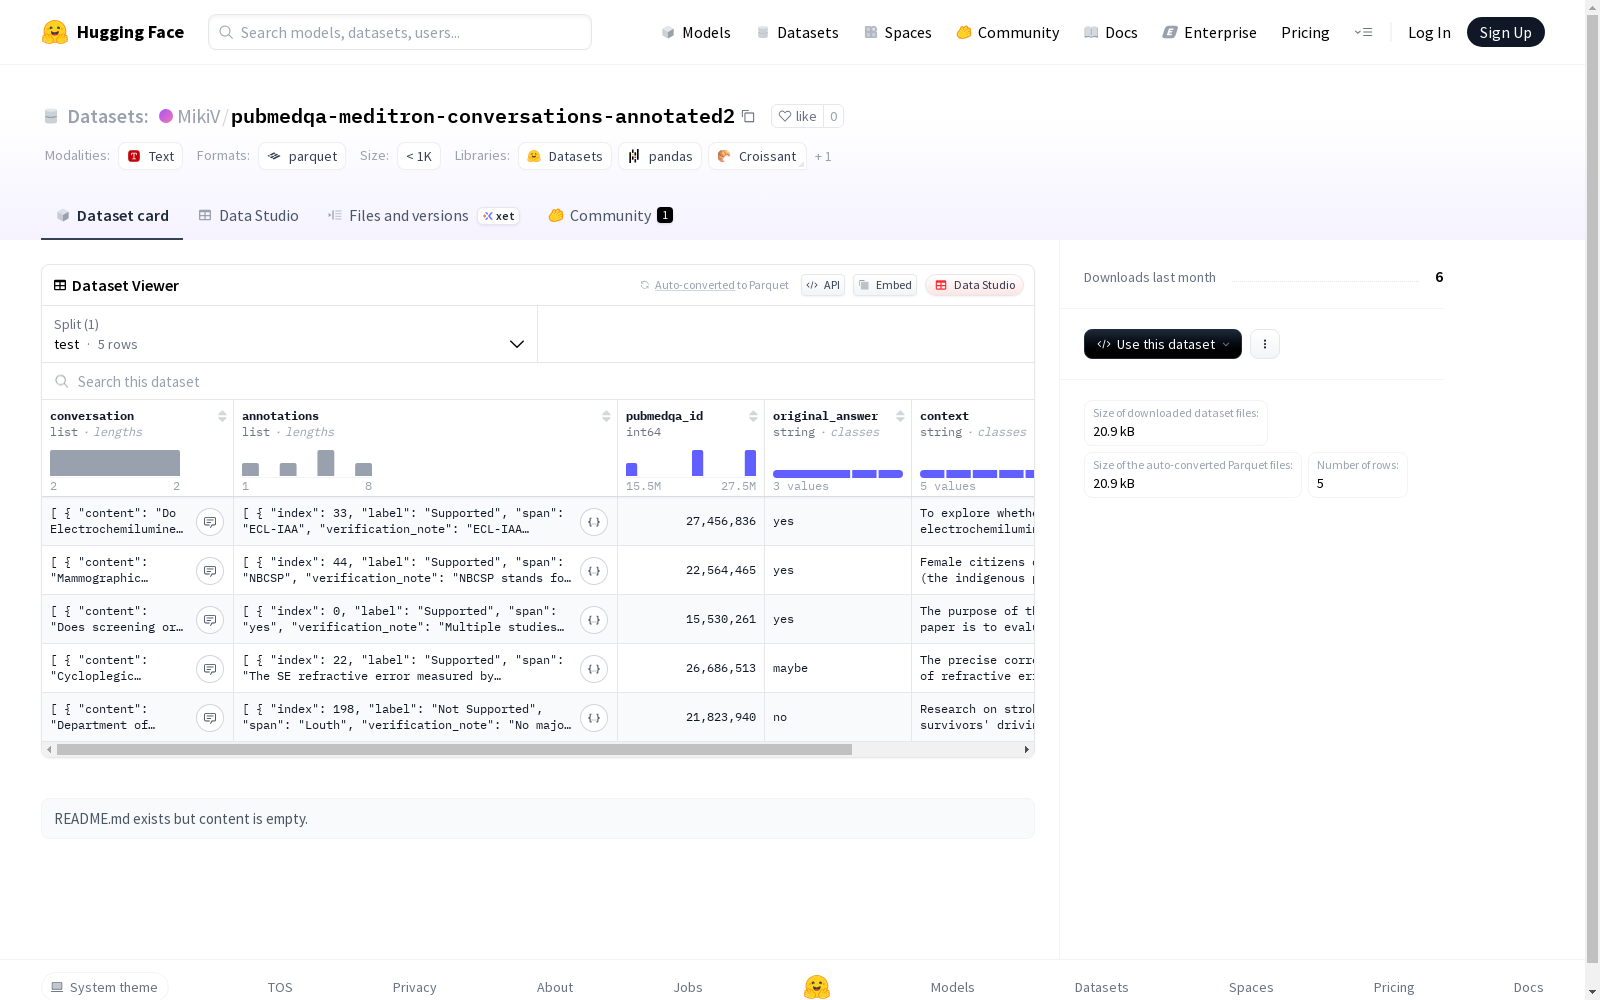Click the Hugging Face logo icon
This screenshot has width=1600, height=1000.
point(55,32)
